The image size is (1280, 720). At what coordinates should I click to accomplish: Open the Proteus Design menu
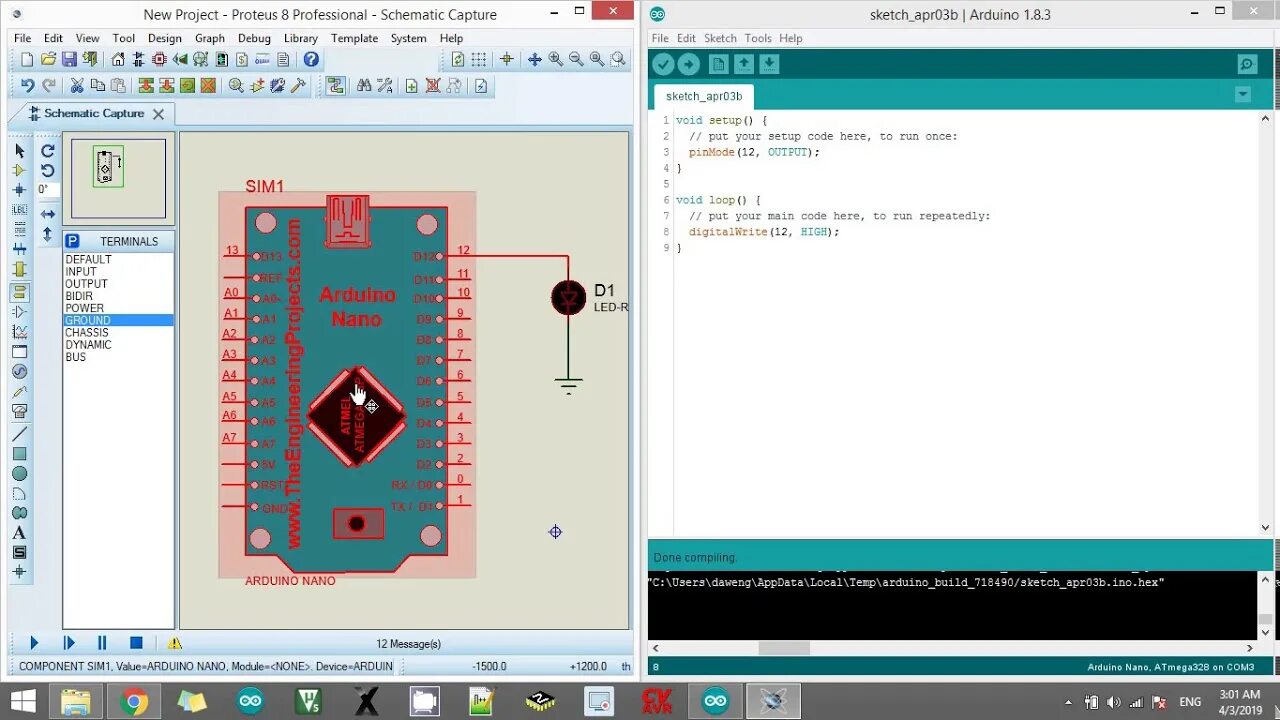[165, 38]
